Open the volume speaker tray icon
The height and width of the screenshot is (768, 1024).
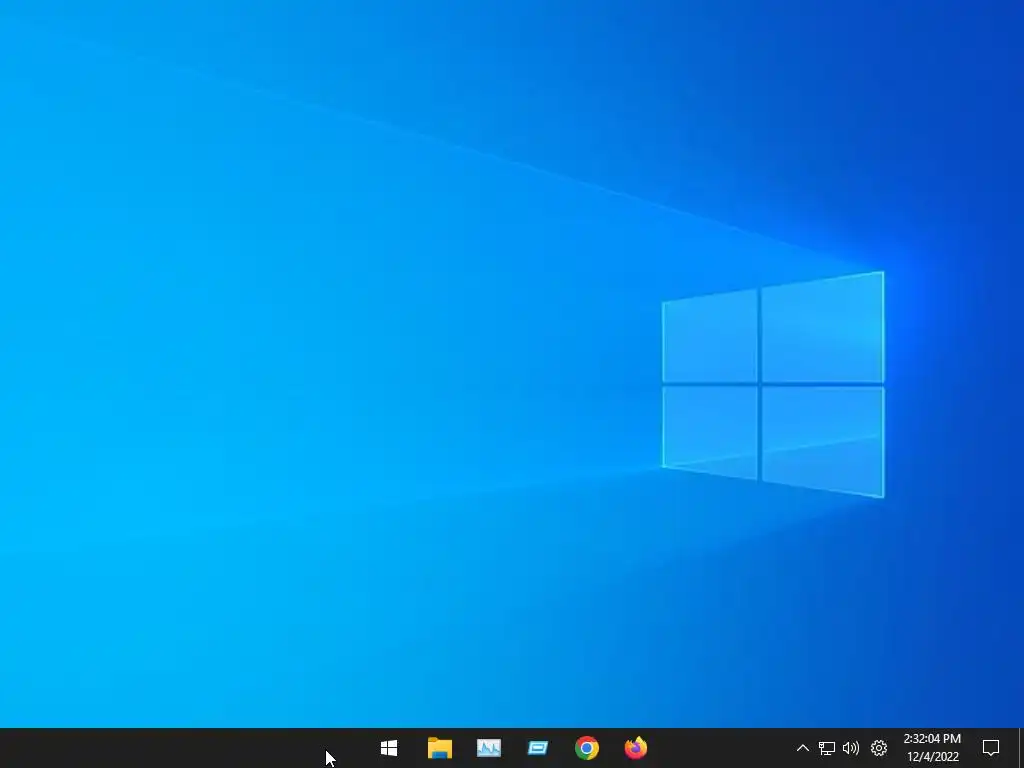pos(851,748)
